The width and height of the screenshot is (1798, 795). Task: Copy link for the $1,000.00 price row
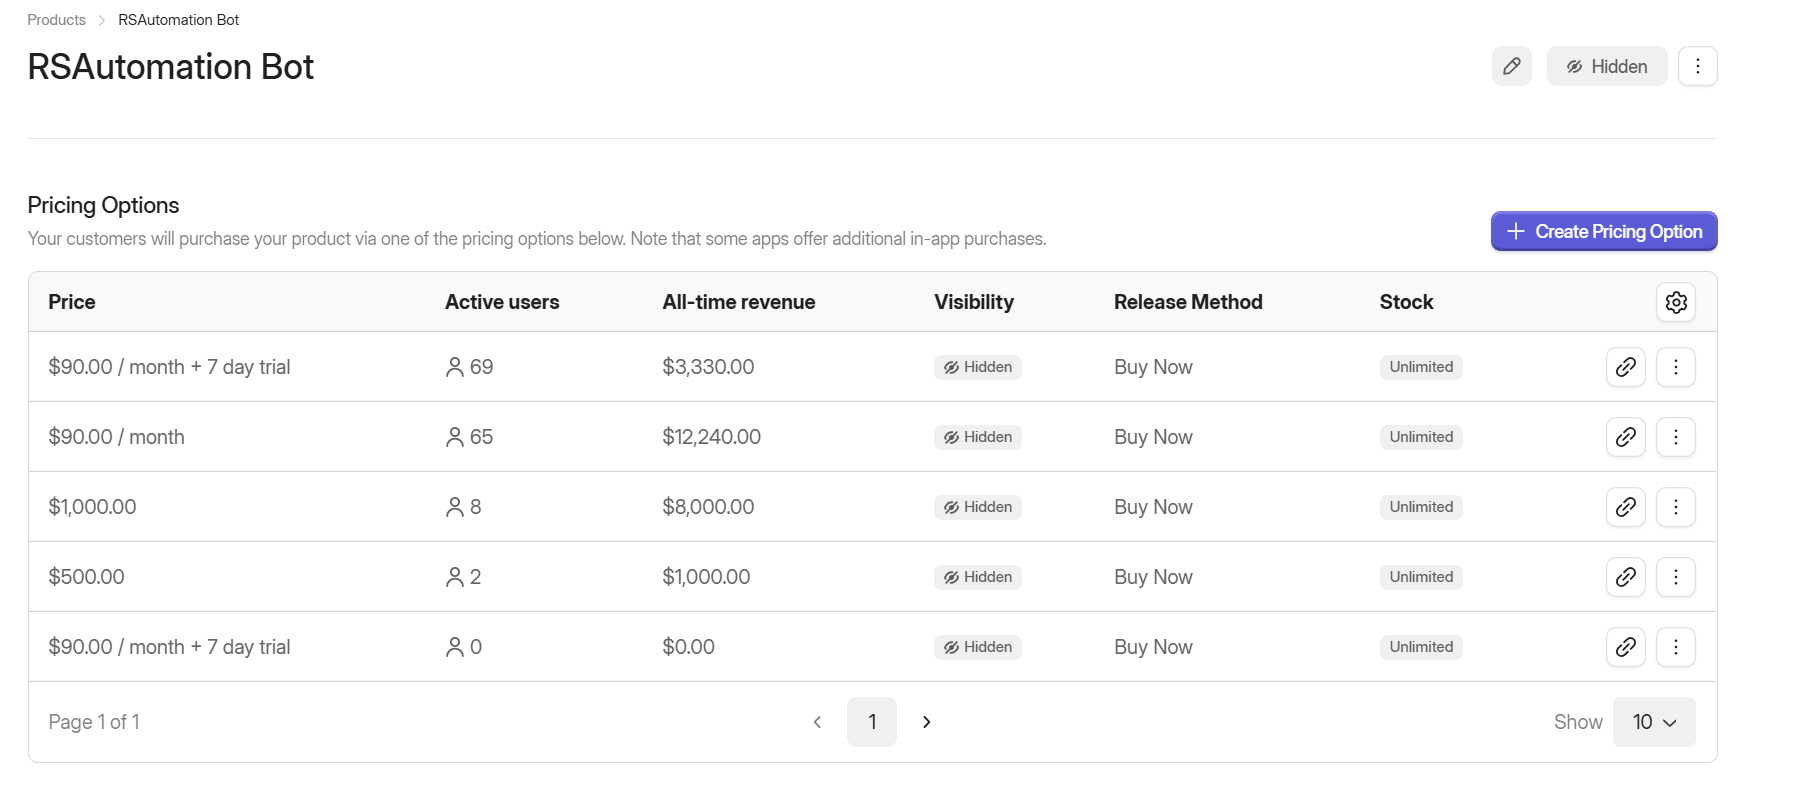click(x=1625, y=507)
